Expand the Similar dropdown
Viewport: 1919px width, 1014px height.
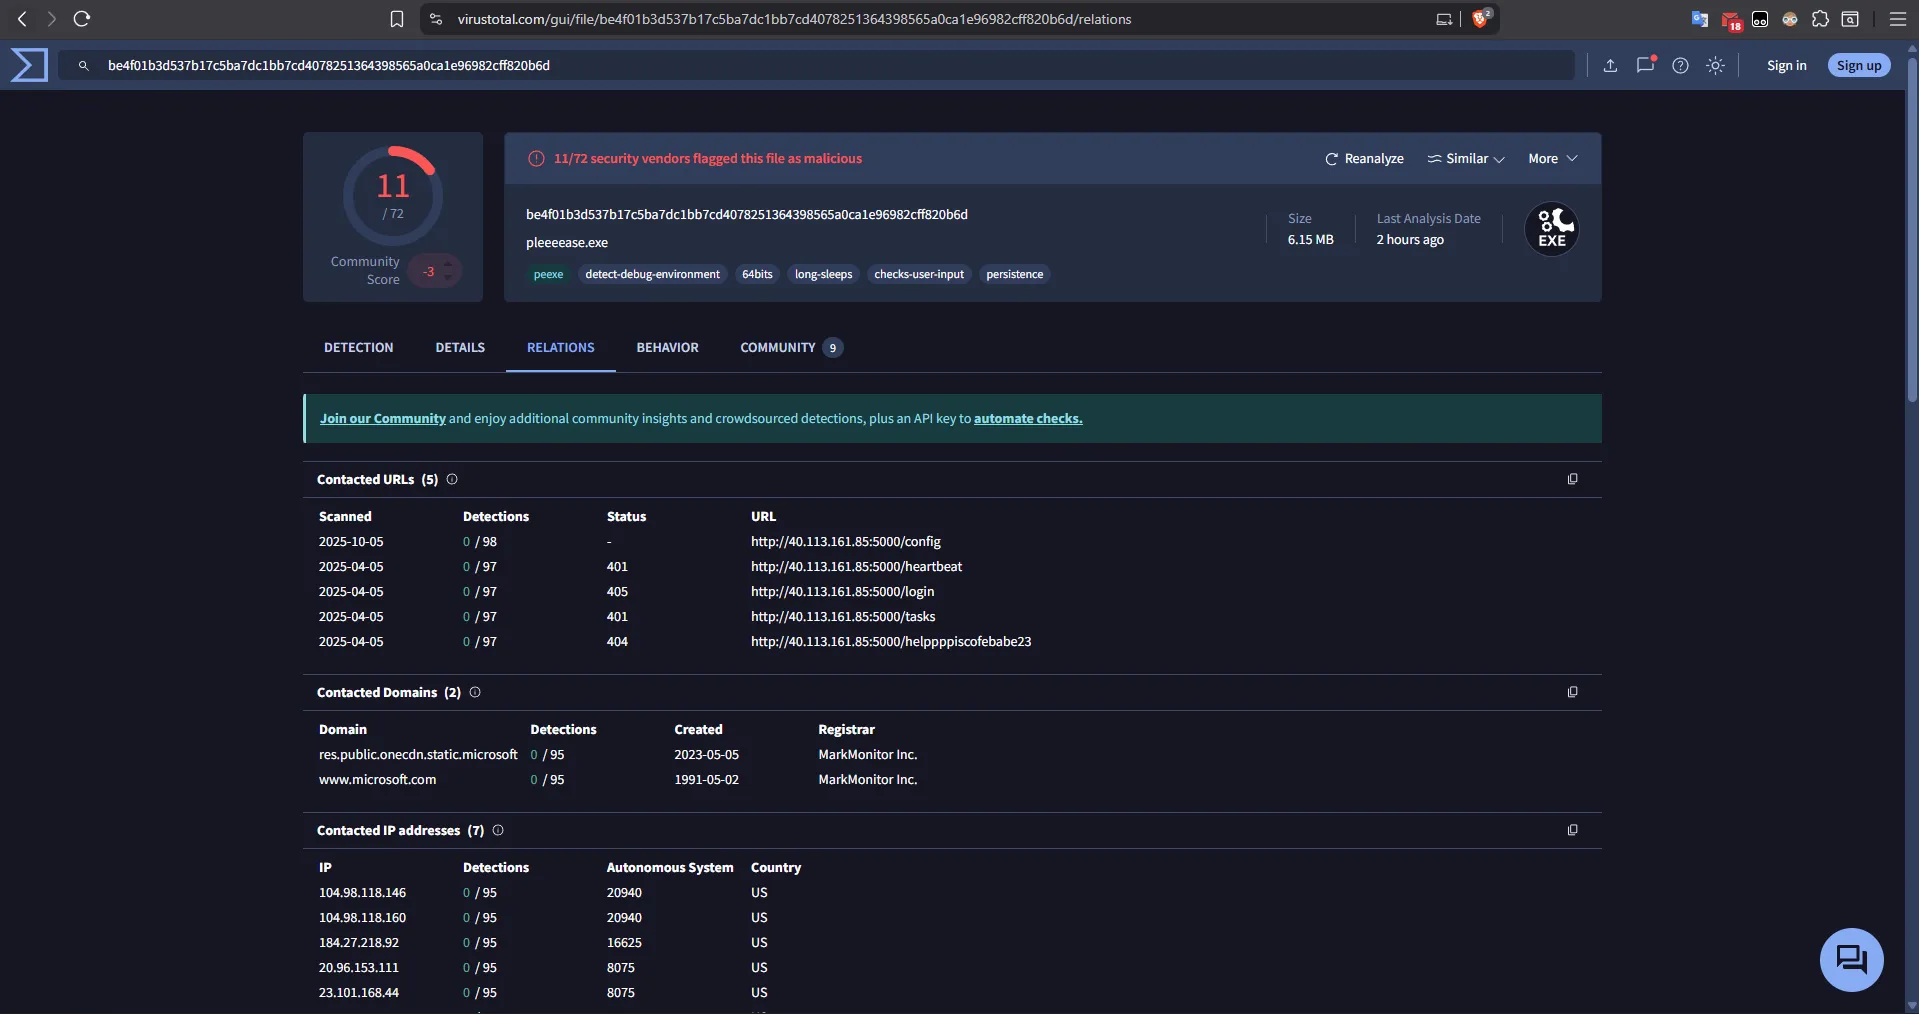click(x=1465, y=159)
